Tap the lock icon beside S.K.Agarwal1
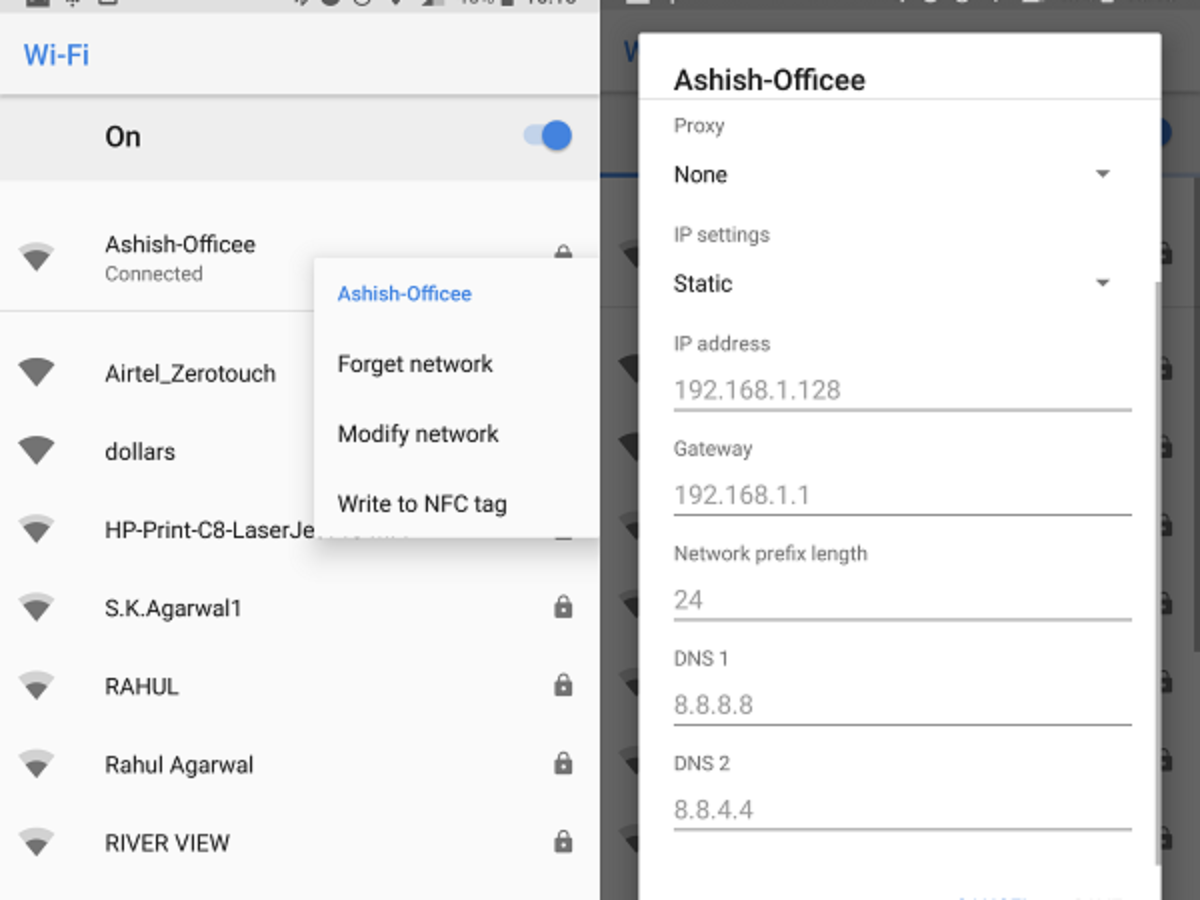Screen dimensions: 1200x900 point(564,607)
